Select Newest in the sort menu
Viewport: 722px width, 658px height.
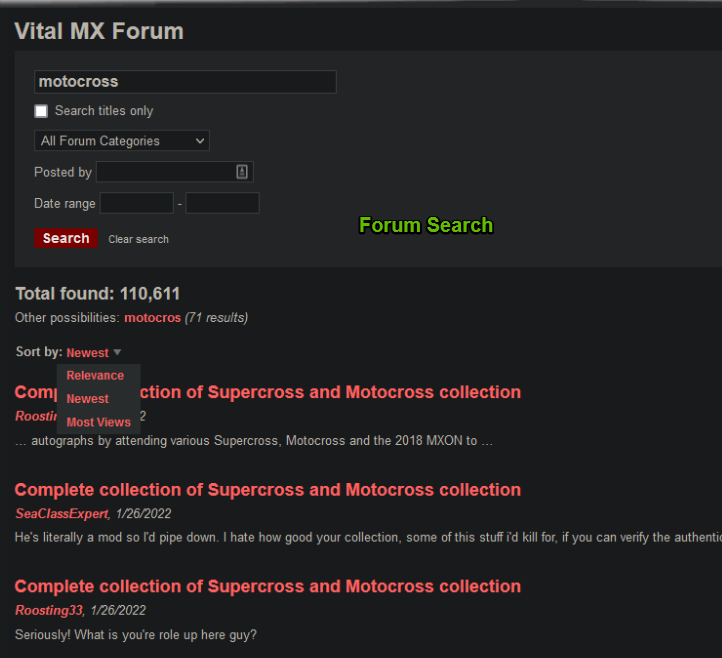[87, 399]
